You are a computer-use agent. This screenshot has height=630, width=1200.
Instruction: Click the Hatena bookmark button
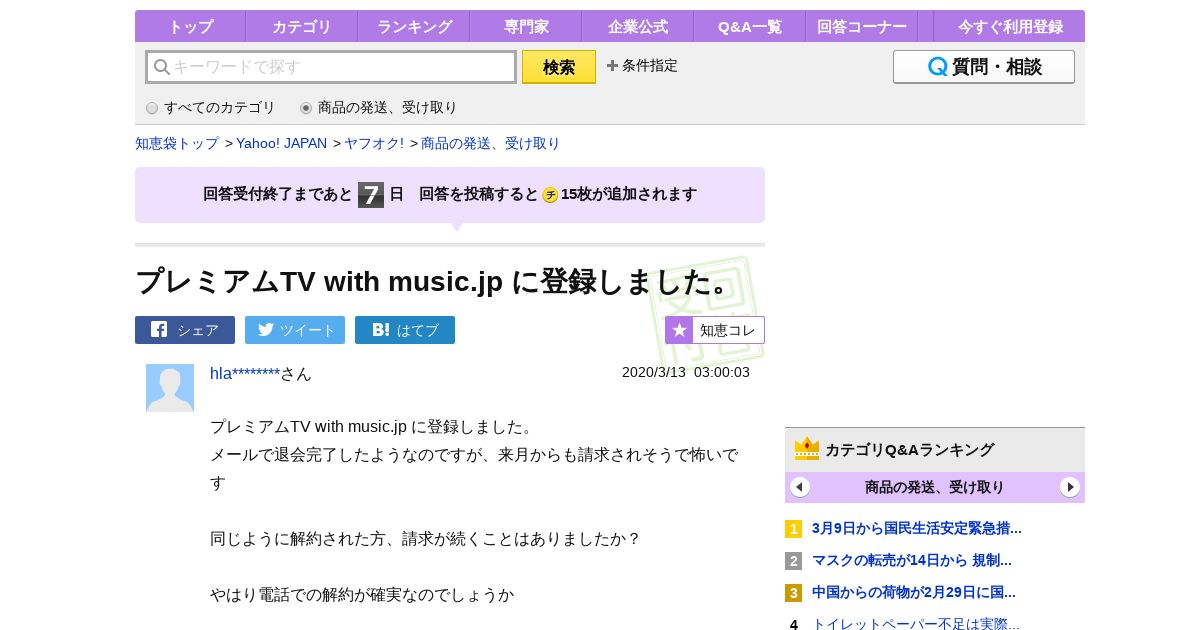[x=405, y=330]
